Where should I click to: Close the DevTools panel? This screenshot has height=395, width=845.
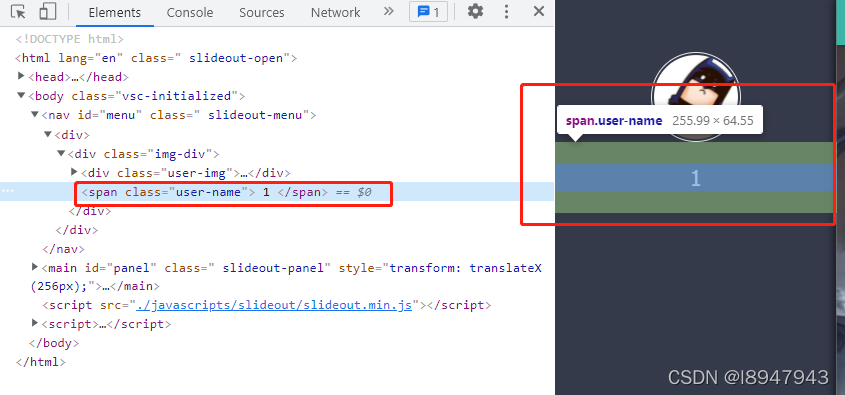pyautogui.click(x=538, y=11)
